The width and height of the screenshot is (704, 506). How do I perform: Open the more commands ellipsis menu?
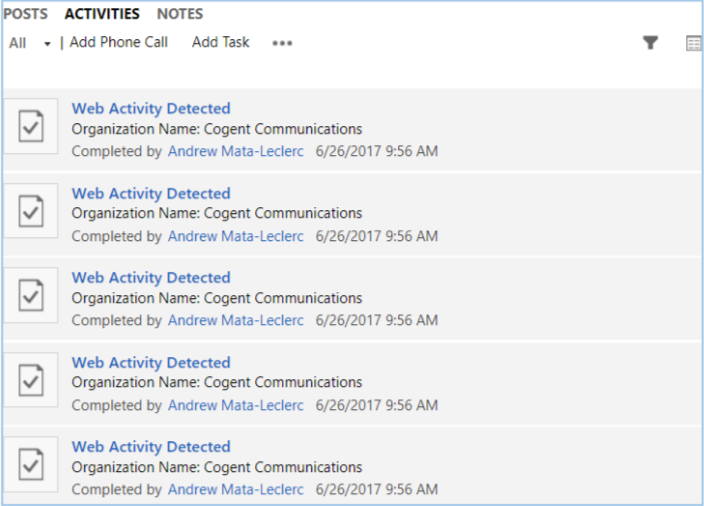tap(282, 43)
